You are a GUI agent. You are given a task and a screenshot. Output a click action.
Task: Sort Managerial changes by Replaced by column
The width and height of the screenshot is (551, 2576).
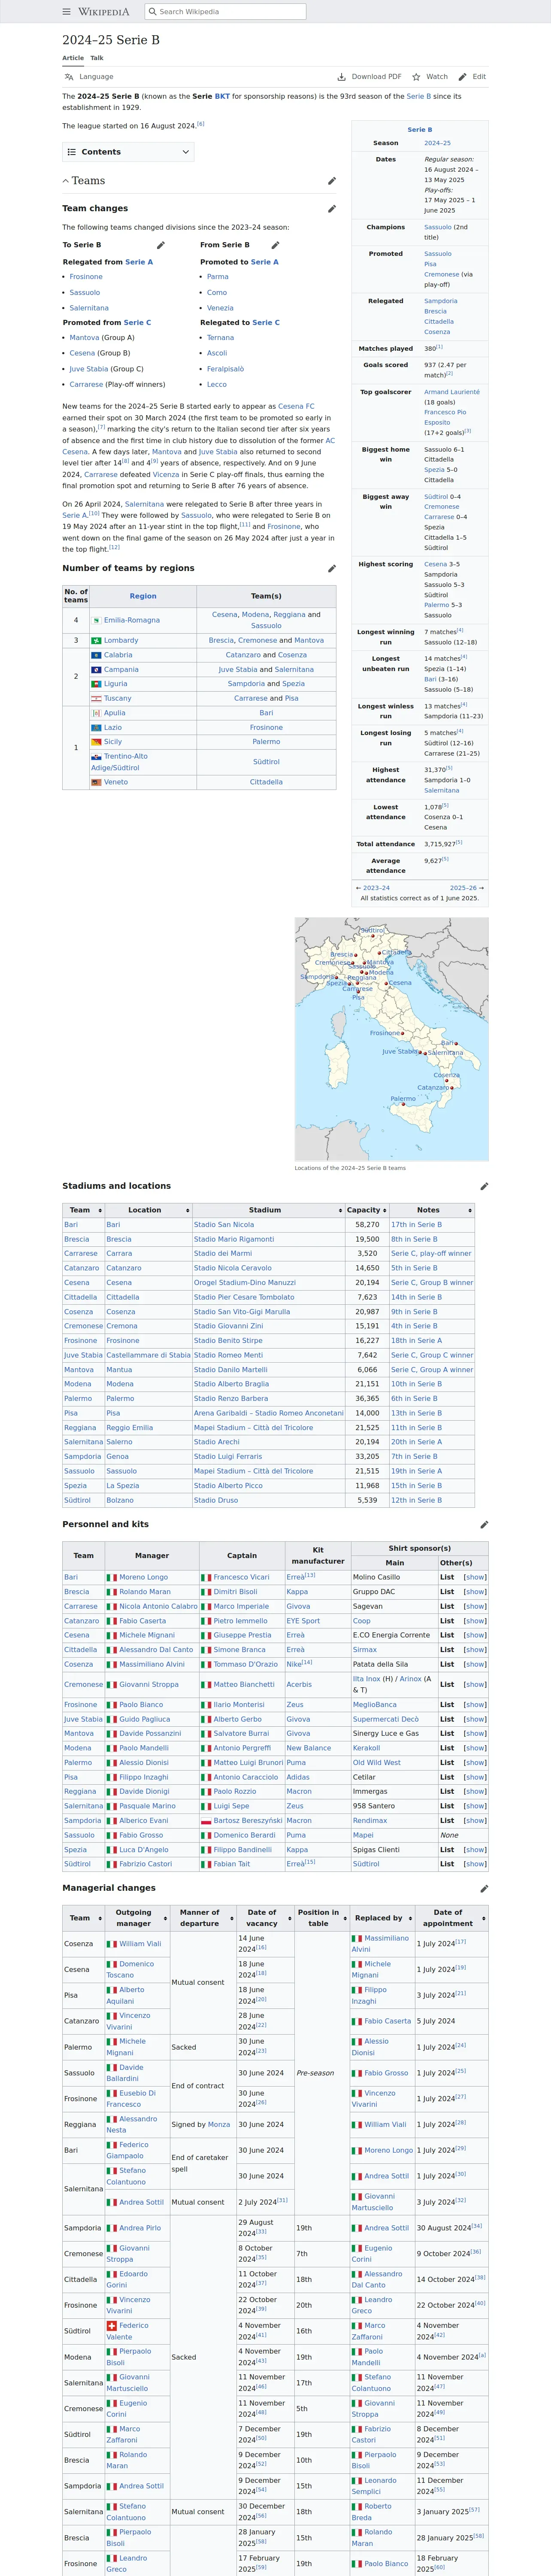pos(381,1918)
